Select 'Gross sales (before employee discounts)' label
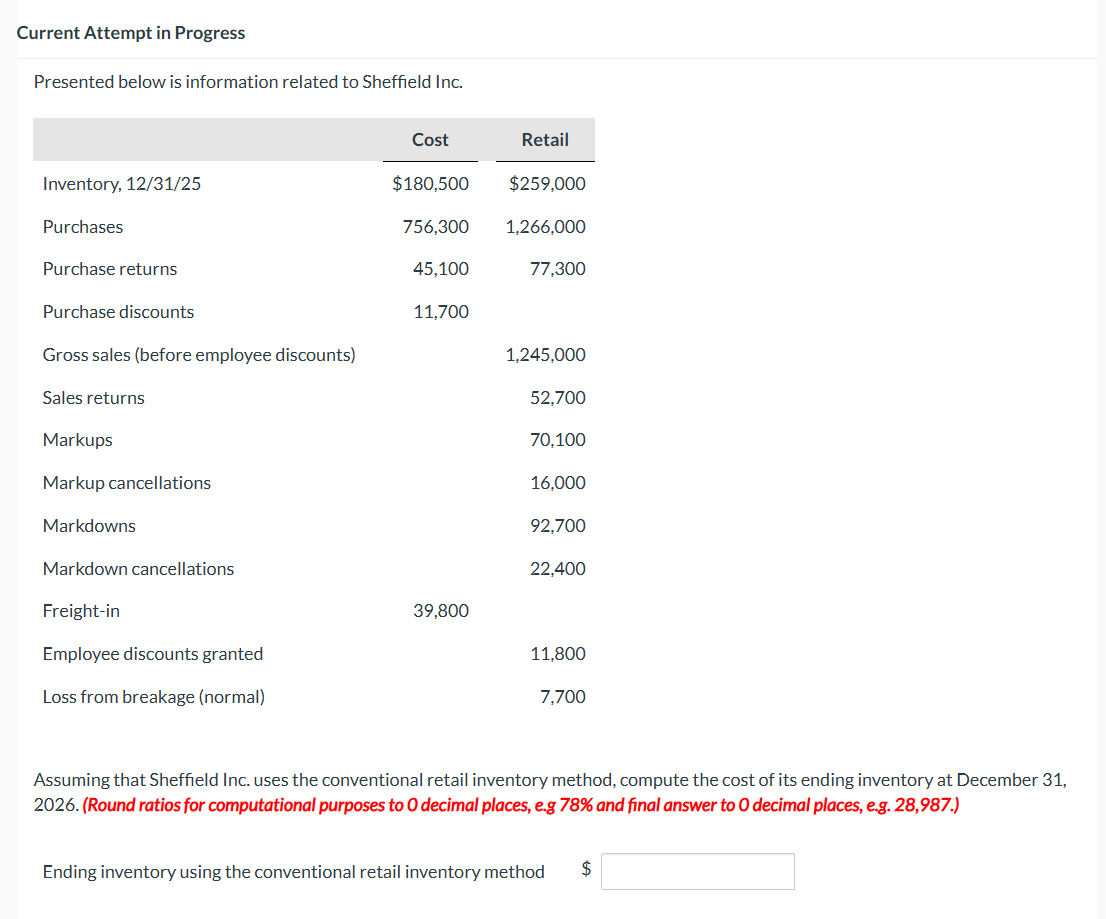Image resolution: width=1106 pixels, height=919 pixels. 199,355
